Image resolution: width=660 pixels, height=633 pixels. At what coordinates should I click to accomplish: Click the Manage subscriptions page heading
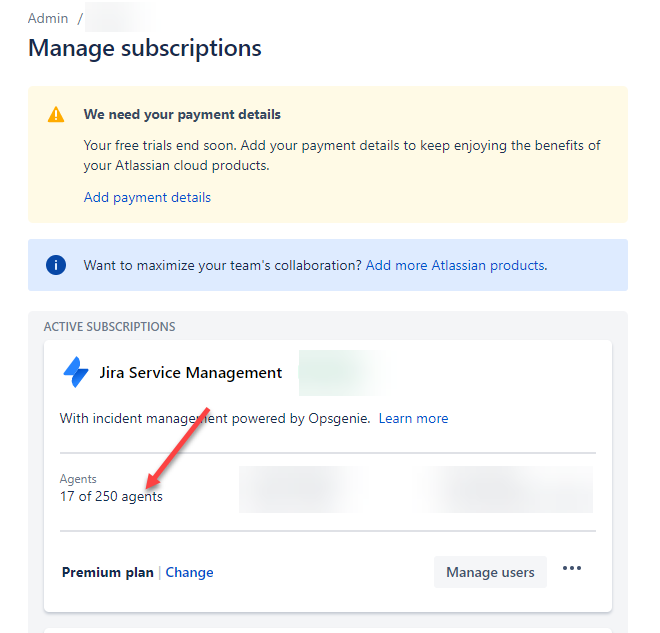145,48
